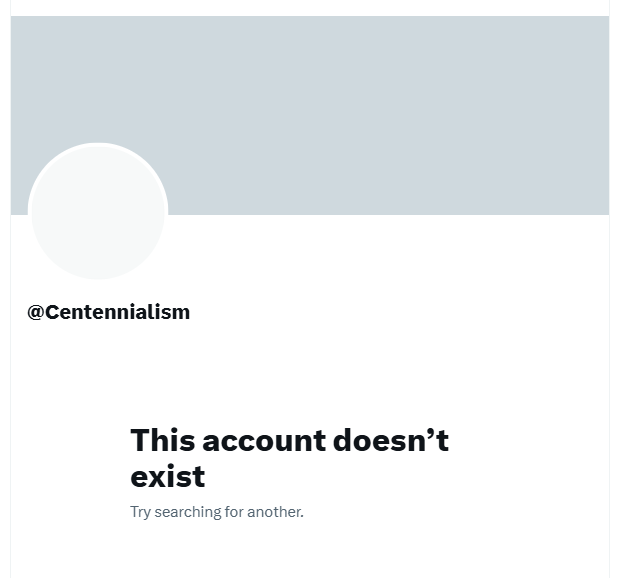622x578 pixels.
Task: Click the word "another." in the subtext
Action: (x=275, y=512)
